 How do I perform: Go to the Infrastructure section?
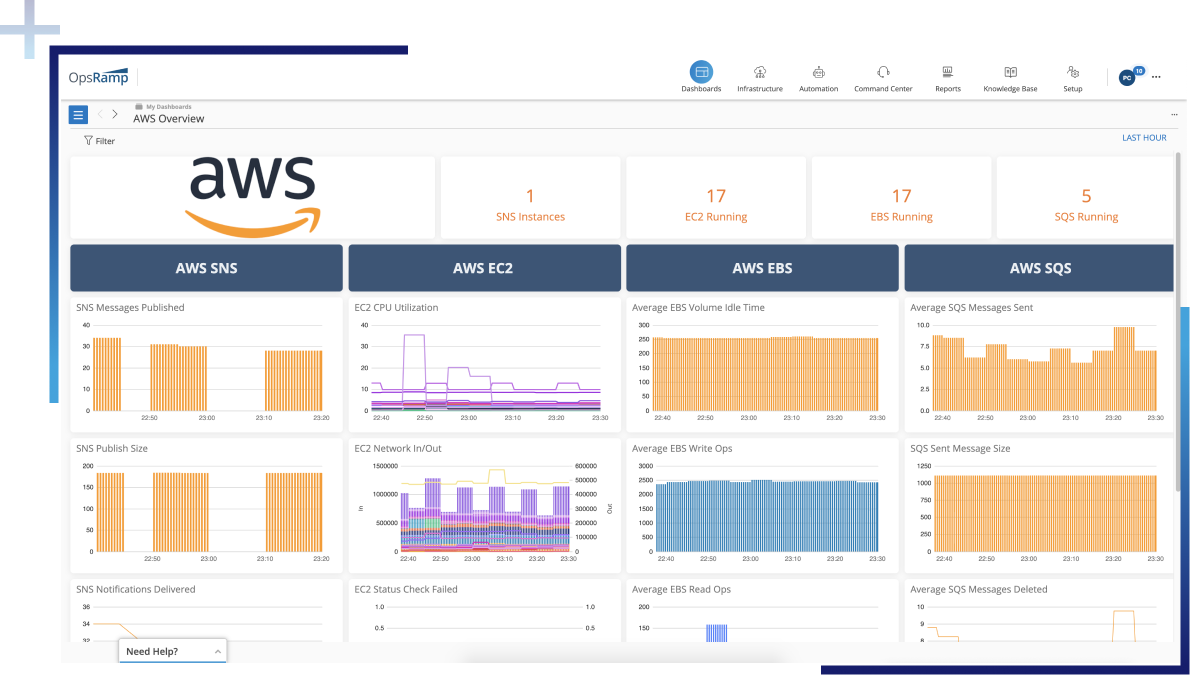tap(760, 77)
